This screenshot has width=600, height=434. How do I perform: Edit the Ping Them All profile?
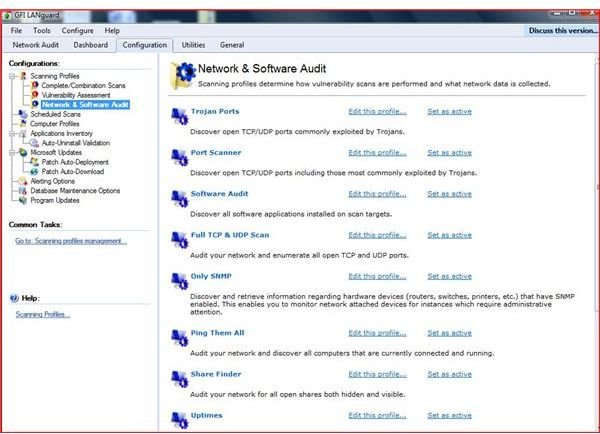pos(377,333)
